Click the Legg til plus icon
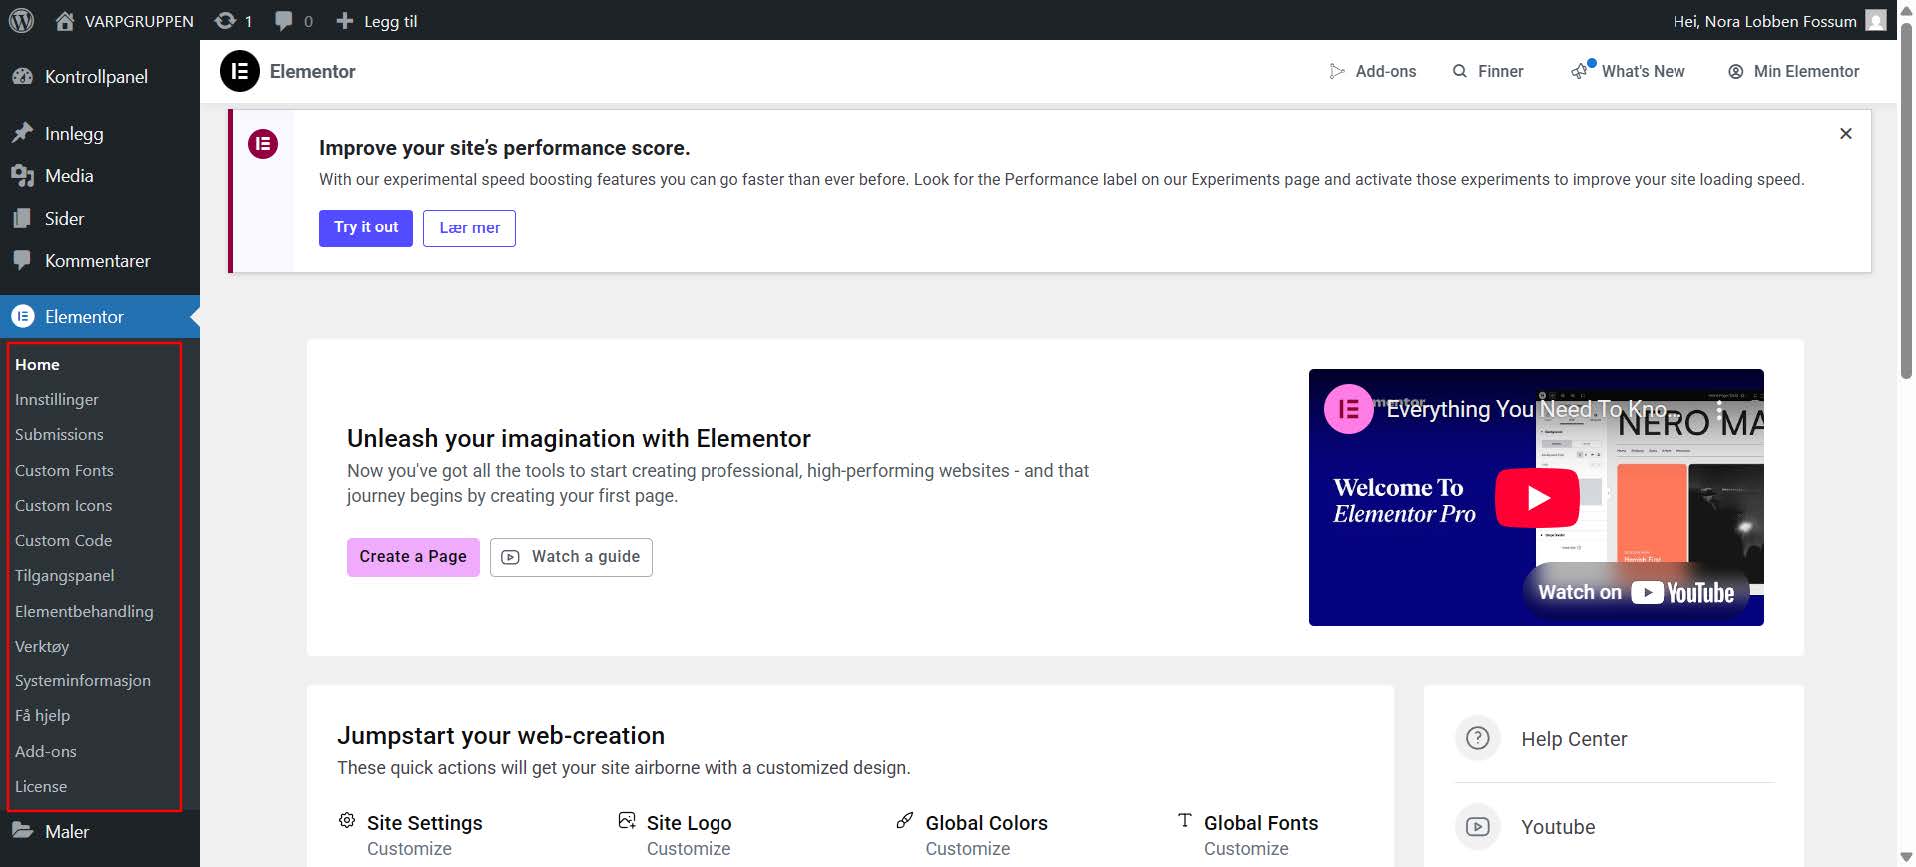This screenshot has width=1916, height=867. pyautogui.click(x=345, y=21)
